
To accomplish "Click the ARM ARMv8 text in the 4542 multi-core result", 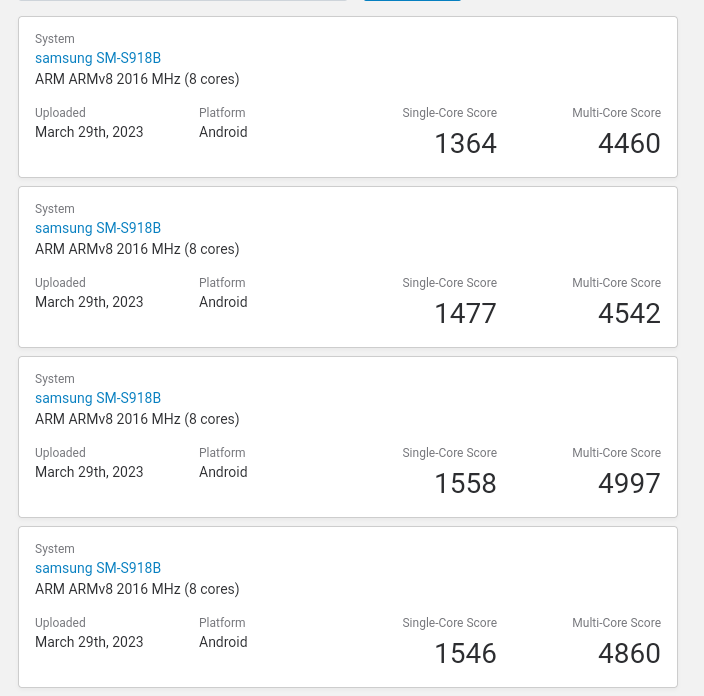I will click(x=137, y=249).
